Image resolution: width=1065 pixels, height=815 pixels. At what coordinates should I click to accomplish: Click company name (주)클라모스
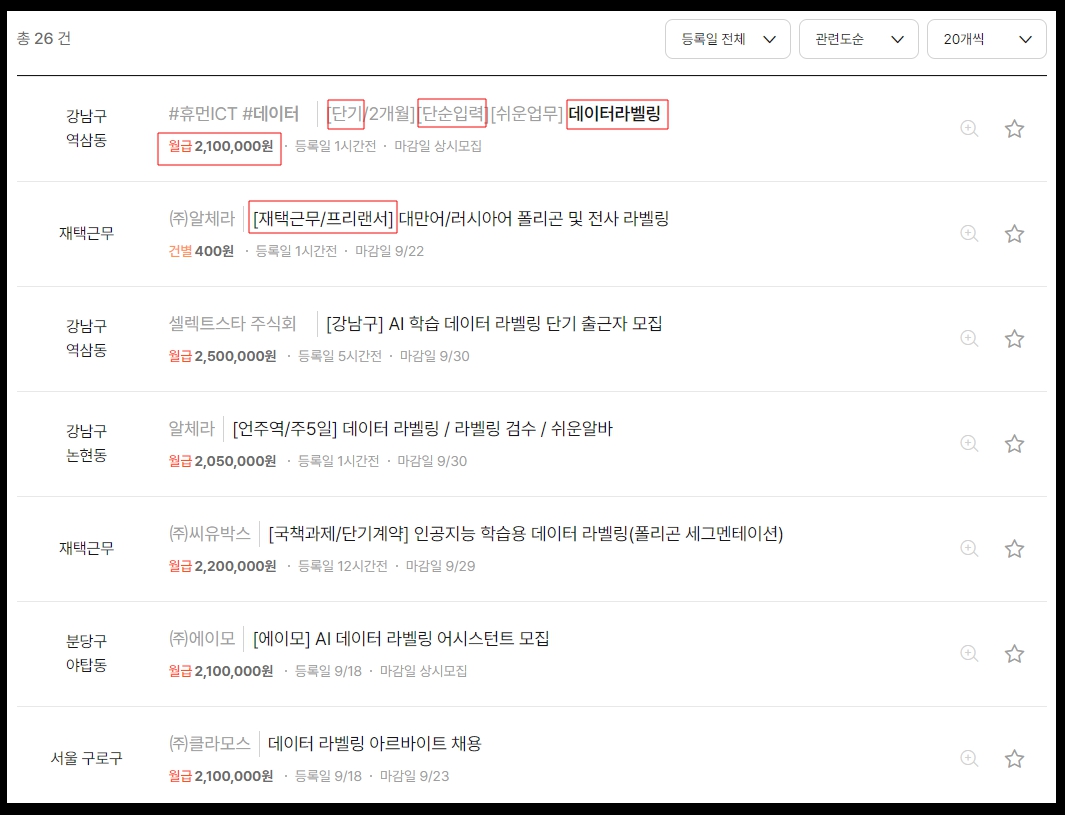point(209,744)
